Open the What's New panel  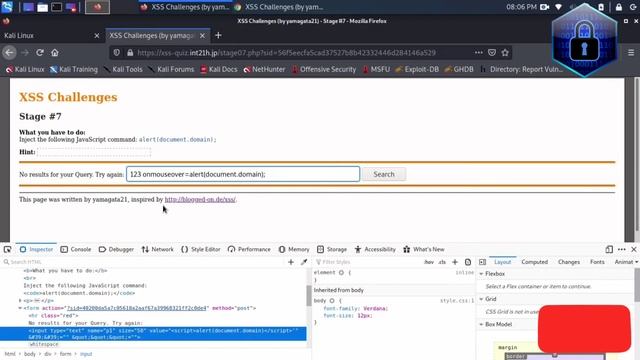pos(424,249)
